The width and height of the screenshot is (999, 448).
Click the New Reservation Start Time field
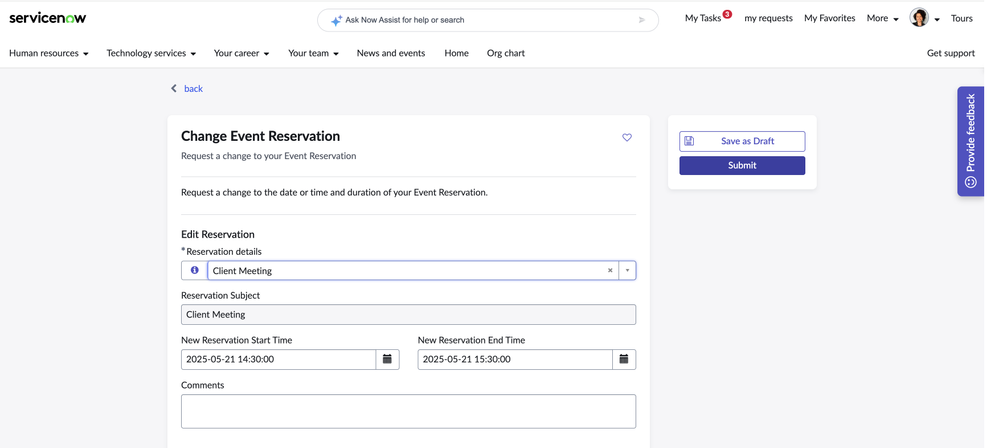[x=278, y=359]
